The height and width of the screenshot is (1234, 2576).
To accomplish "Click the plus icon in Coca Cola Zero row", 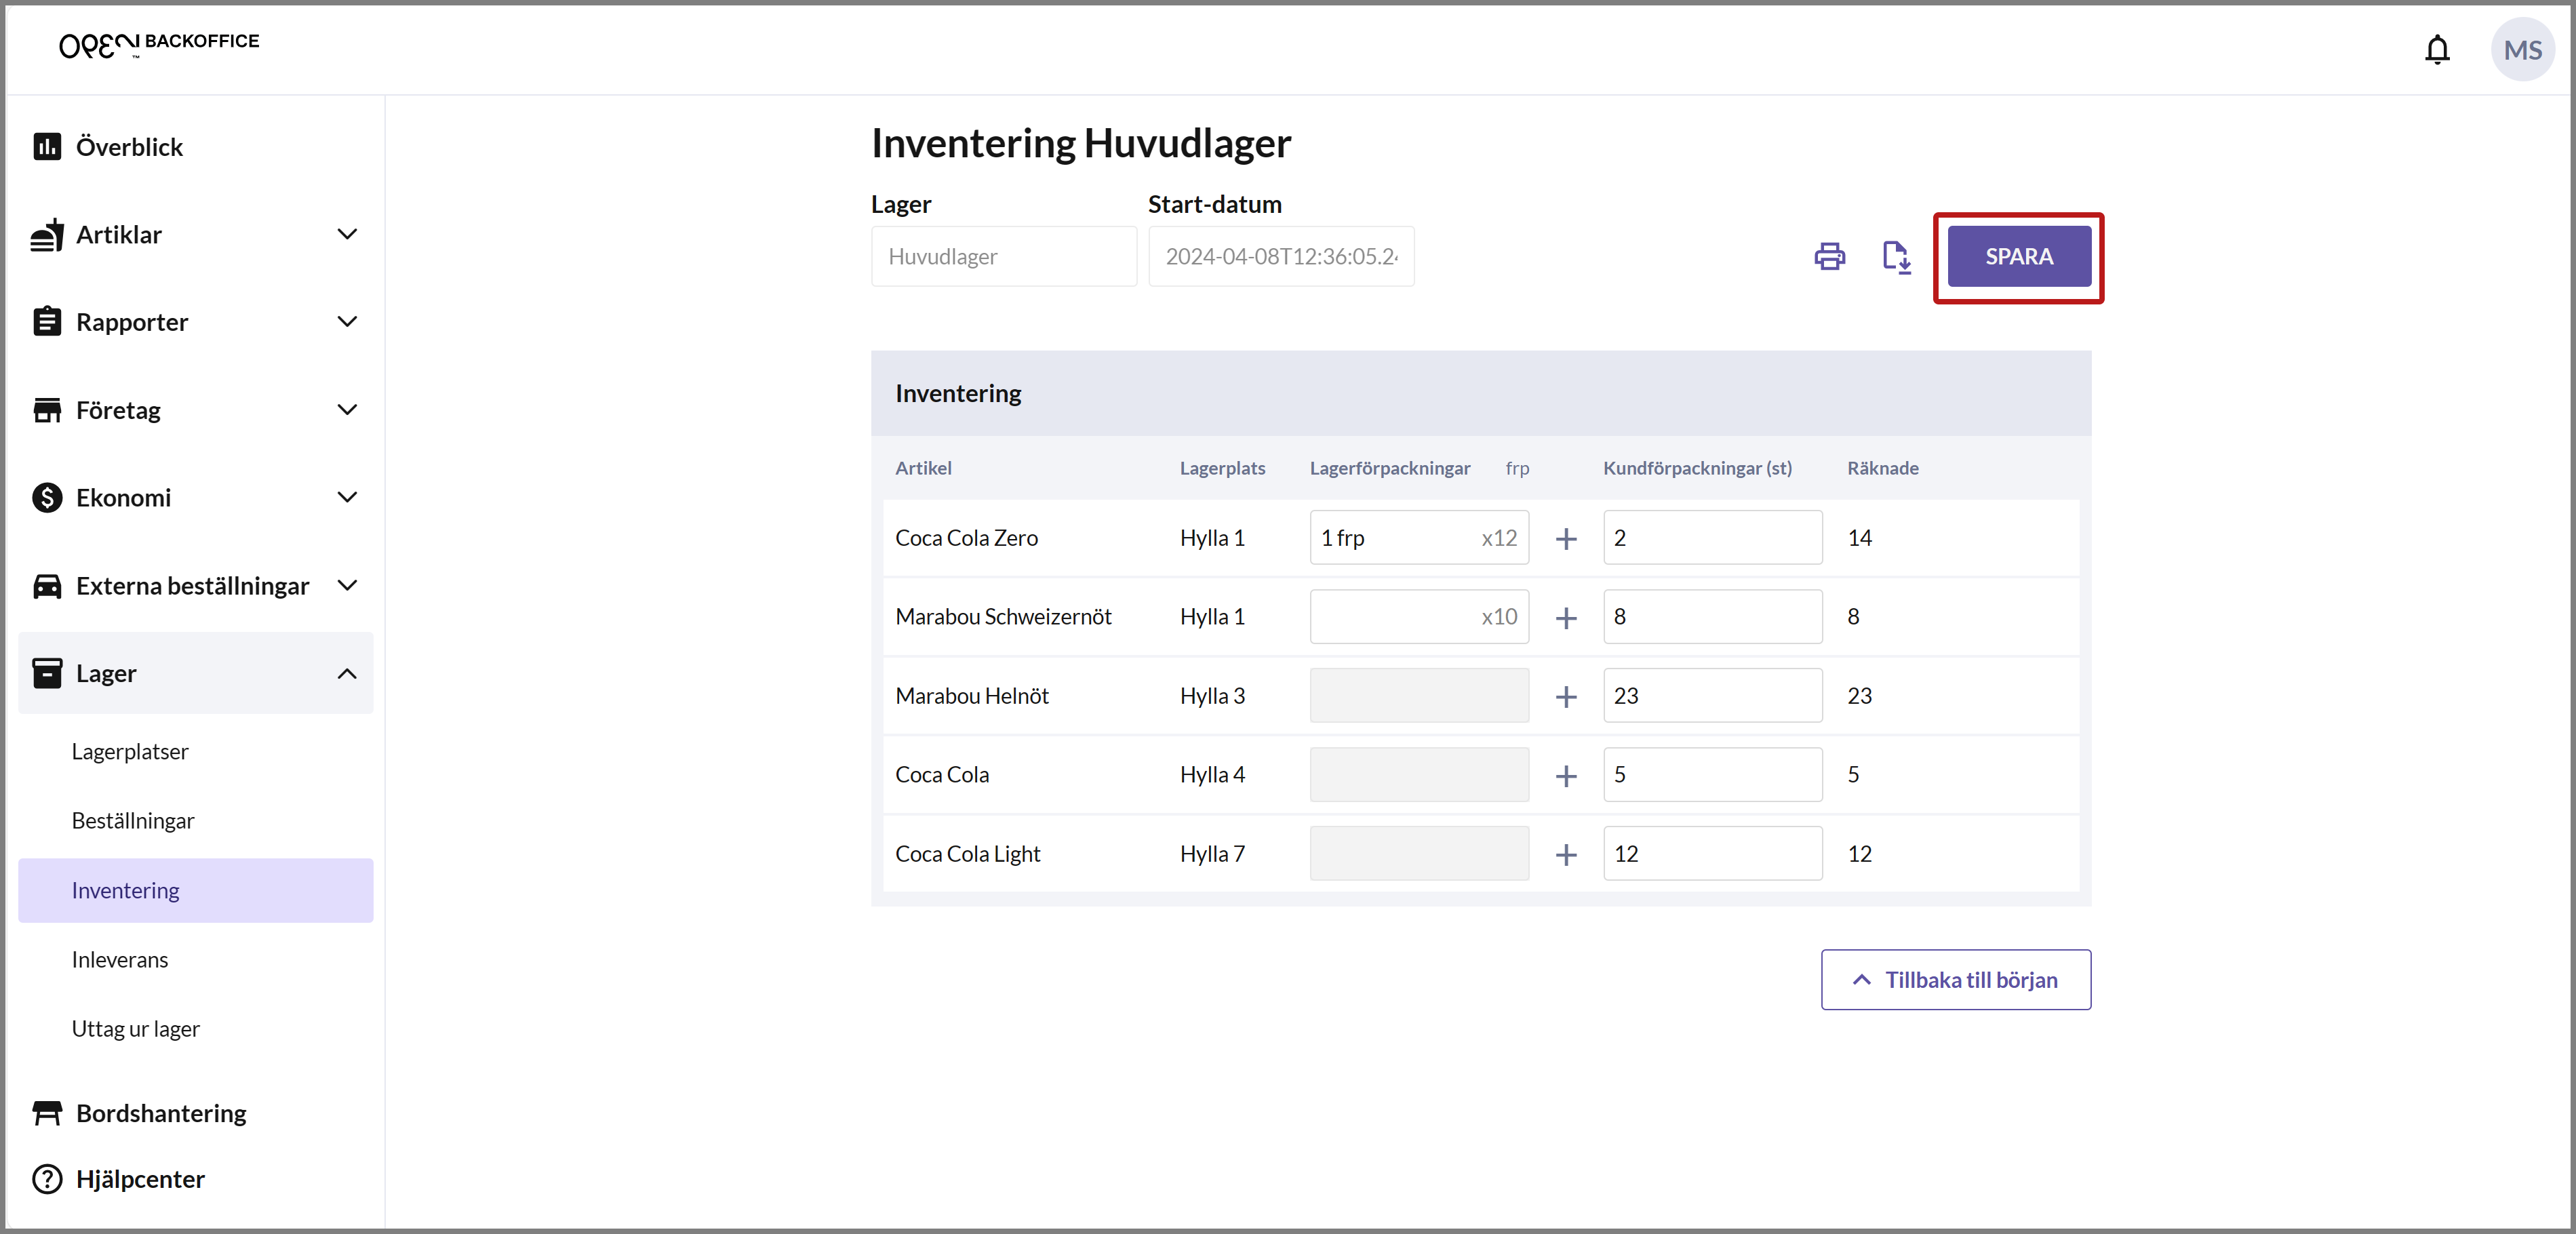I will click(1566, 539).
